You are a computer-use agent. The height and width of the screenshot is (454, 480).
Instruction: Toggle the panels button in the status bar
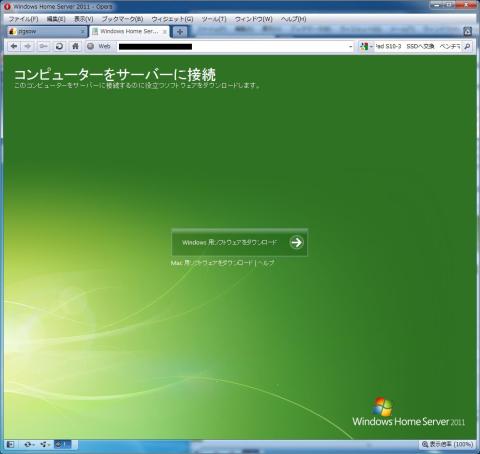(x=10, y=444)
